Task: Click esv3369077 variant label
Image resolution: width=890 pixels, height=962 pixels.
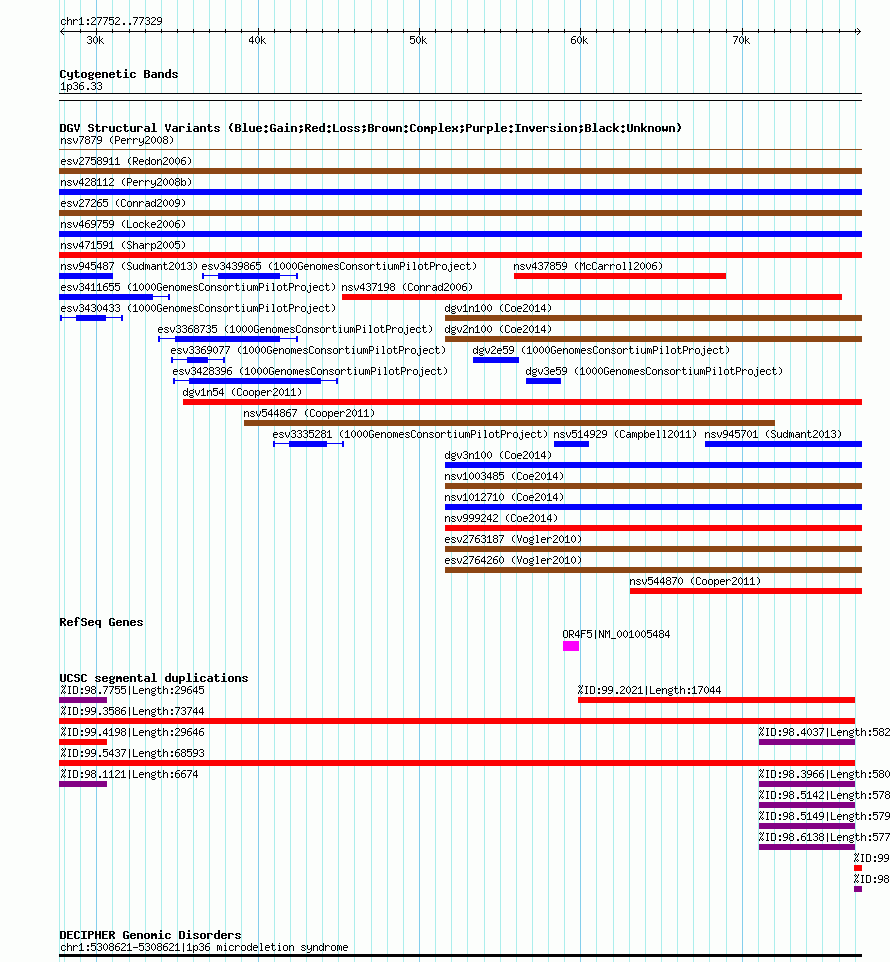Action: [308, 350]
